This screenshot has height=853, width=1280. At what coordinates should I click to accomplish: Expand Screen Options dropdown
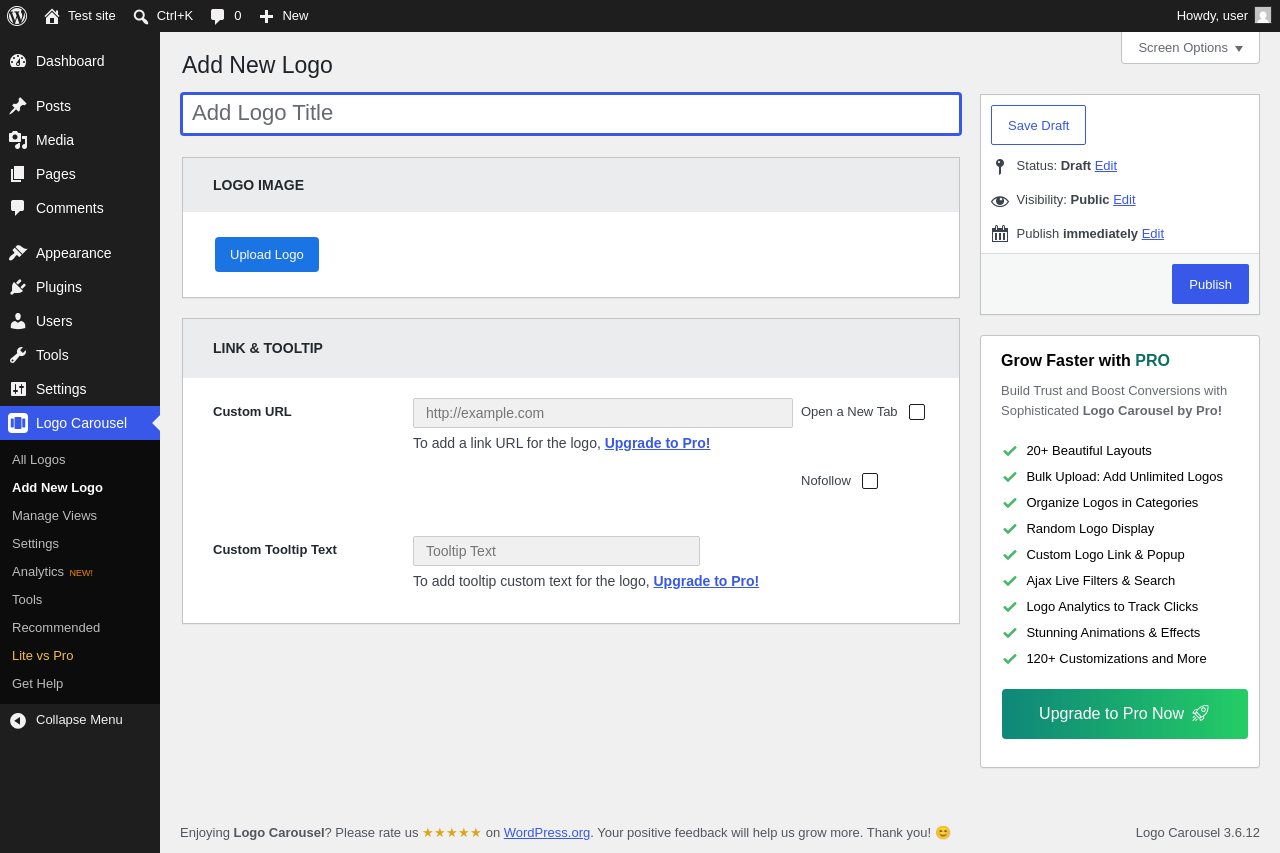1190,47
